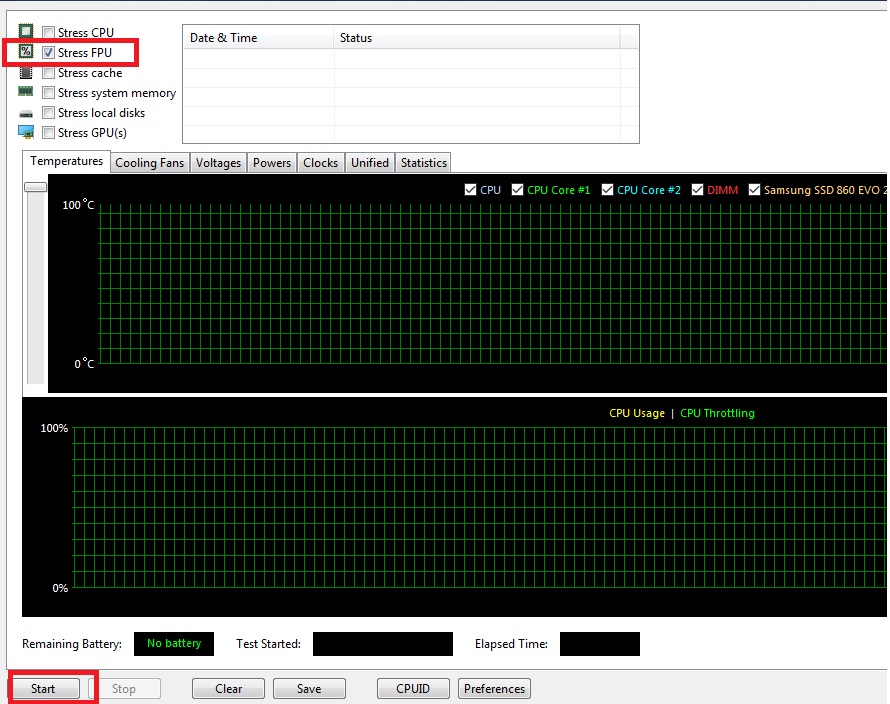Image resolution: width=890 pixels, height=704 pixels.
Task: Click the vertical slider beside the temperature graph
Action: (36, 187)
